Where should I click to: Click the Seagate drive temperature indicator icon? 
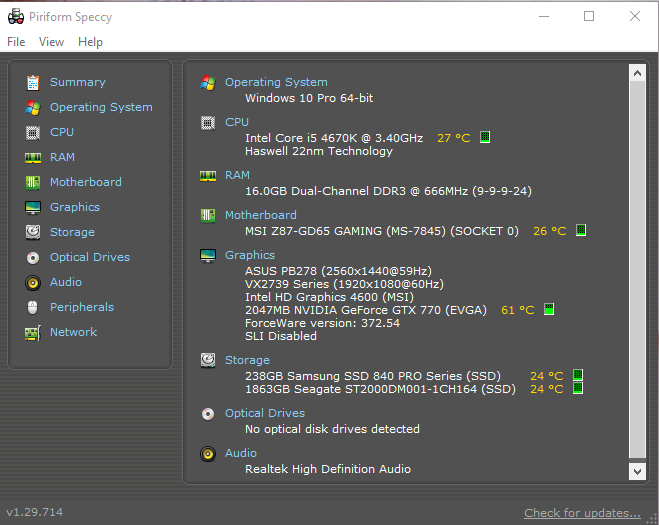point(578,388)
